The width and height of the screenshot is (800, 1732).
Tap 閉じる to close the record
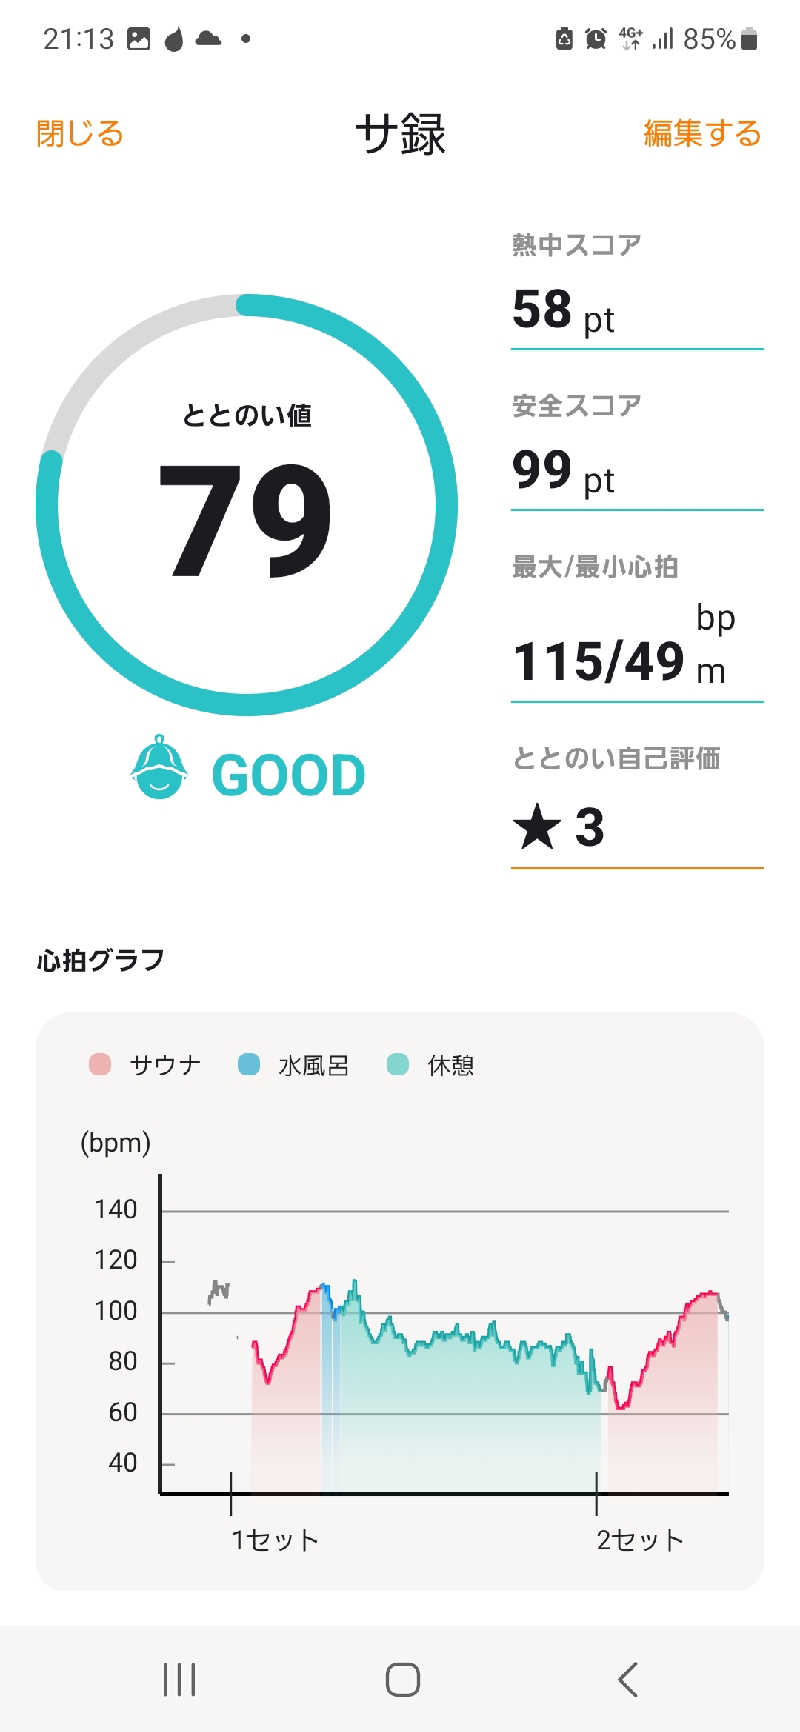[80, 133]
